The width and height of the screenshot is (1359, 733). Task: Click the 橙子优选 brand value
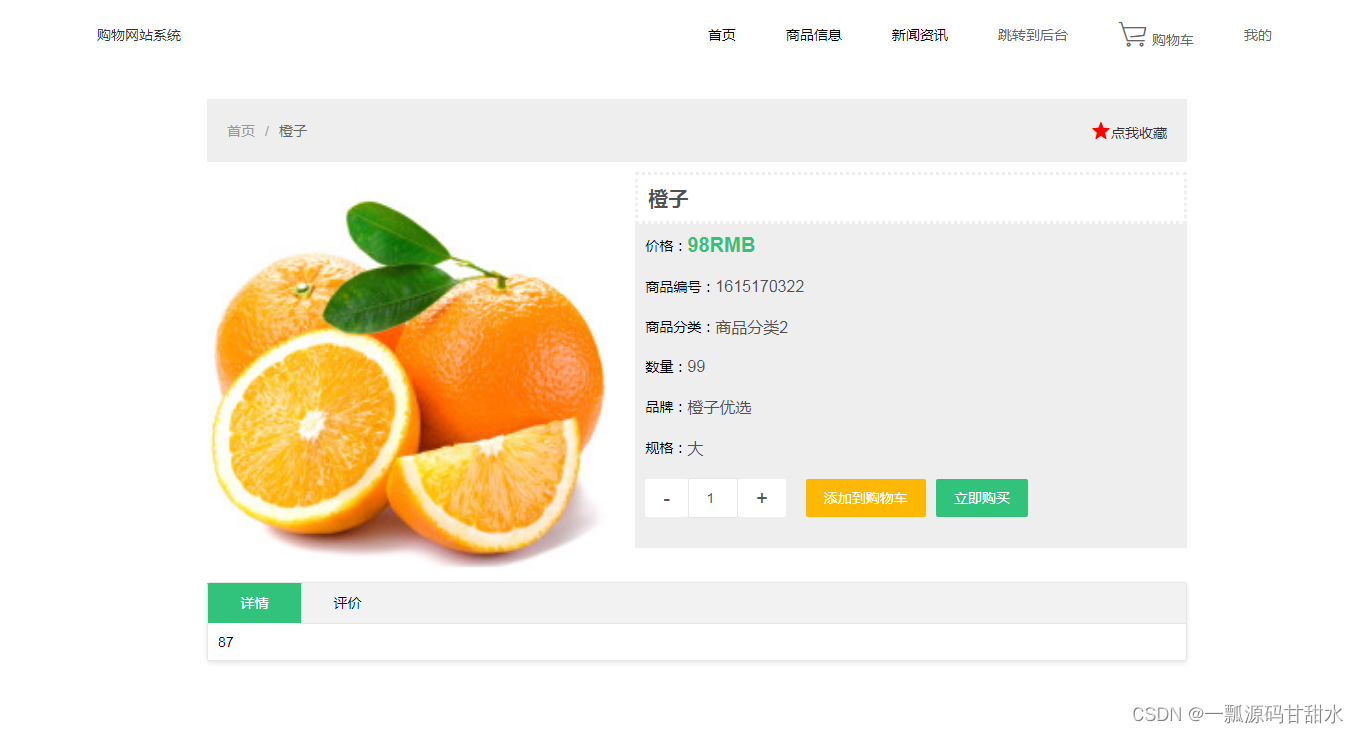coord(719,407)
